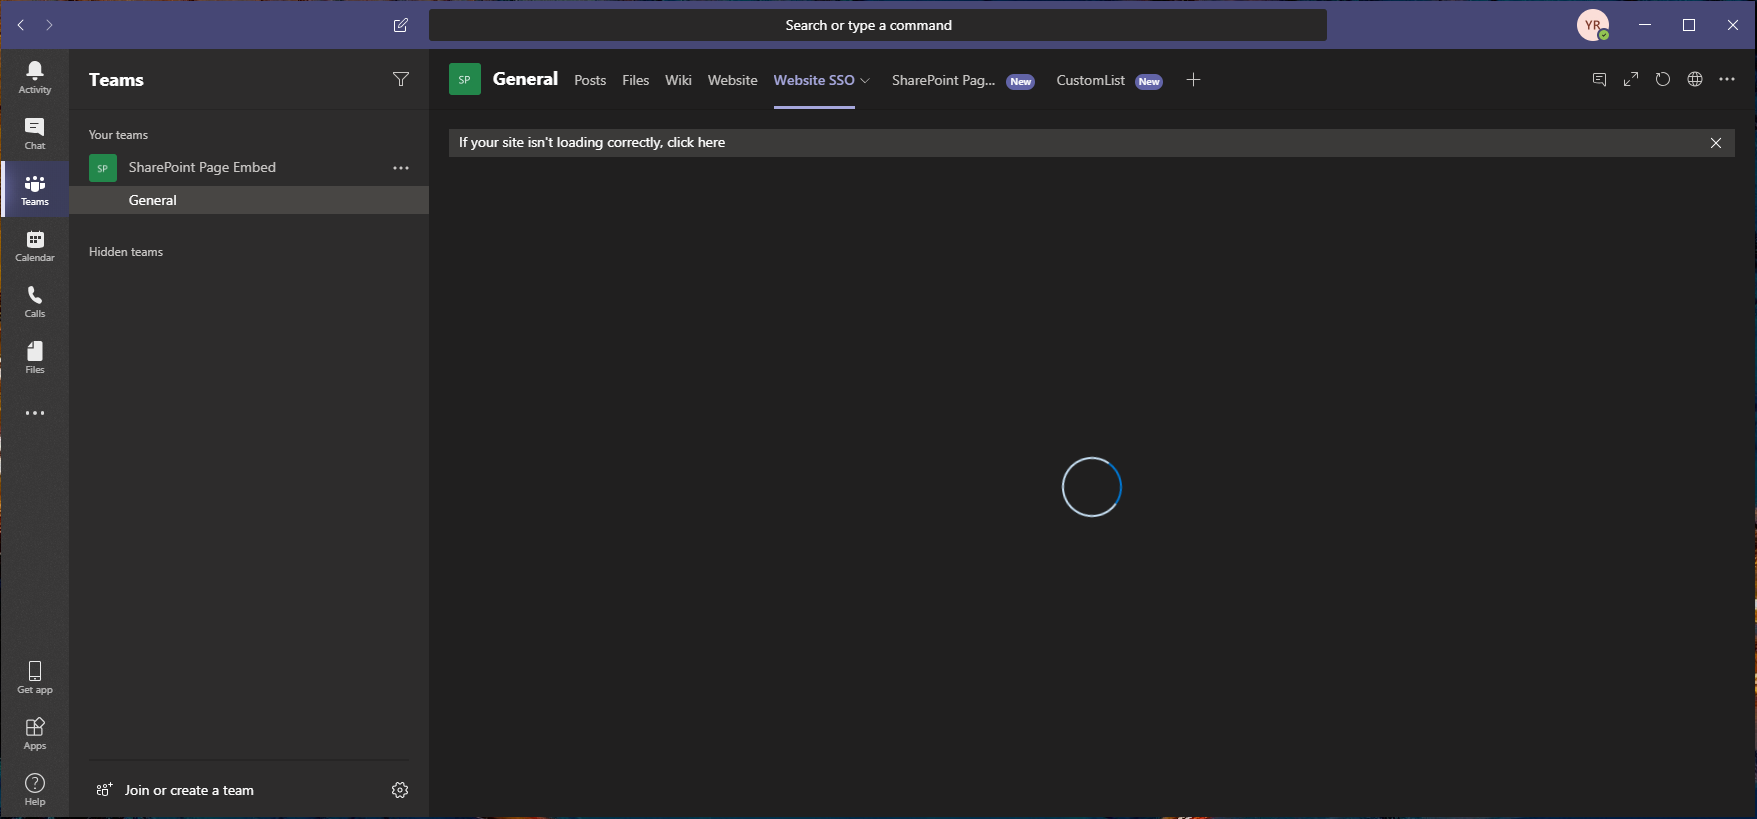1757x819 pixels.
Task: Open Chat in the sidebar
Action: point(35,133)
